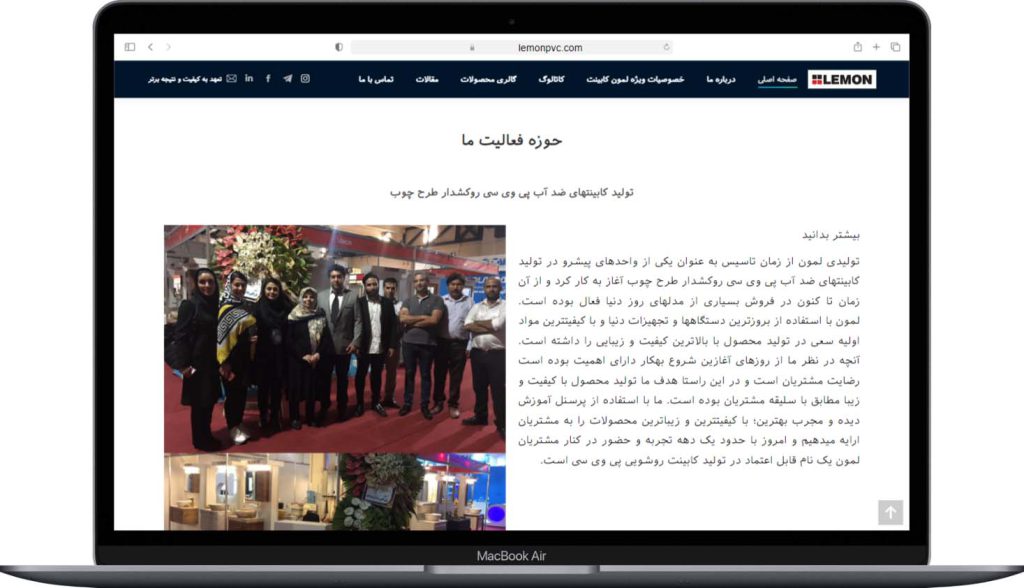Click the Safari share icon
The image size is (1024, 588).
tap(857, 47)
